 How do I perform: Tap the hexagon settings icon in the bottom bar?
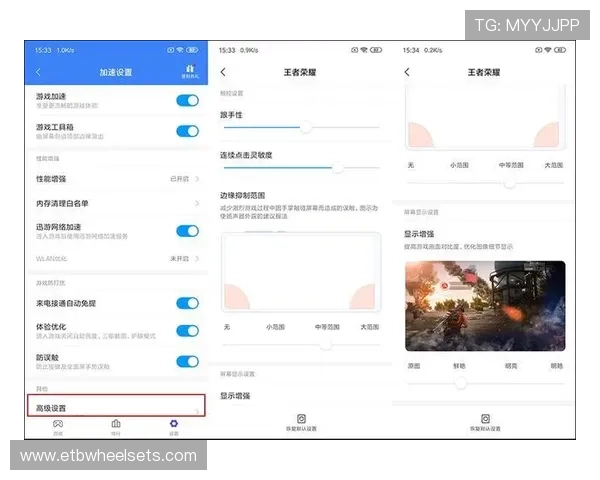[174, 423]
